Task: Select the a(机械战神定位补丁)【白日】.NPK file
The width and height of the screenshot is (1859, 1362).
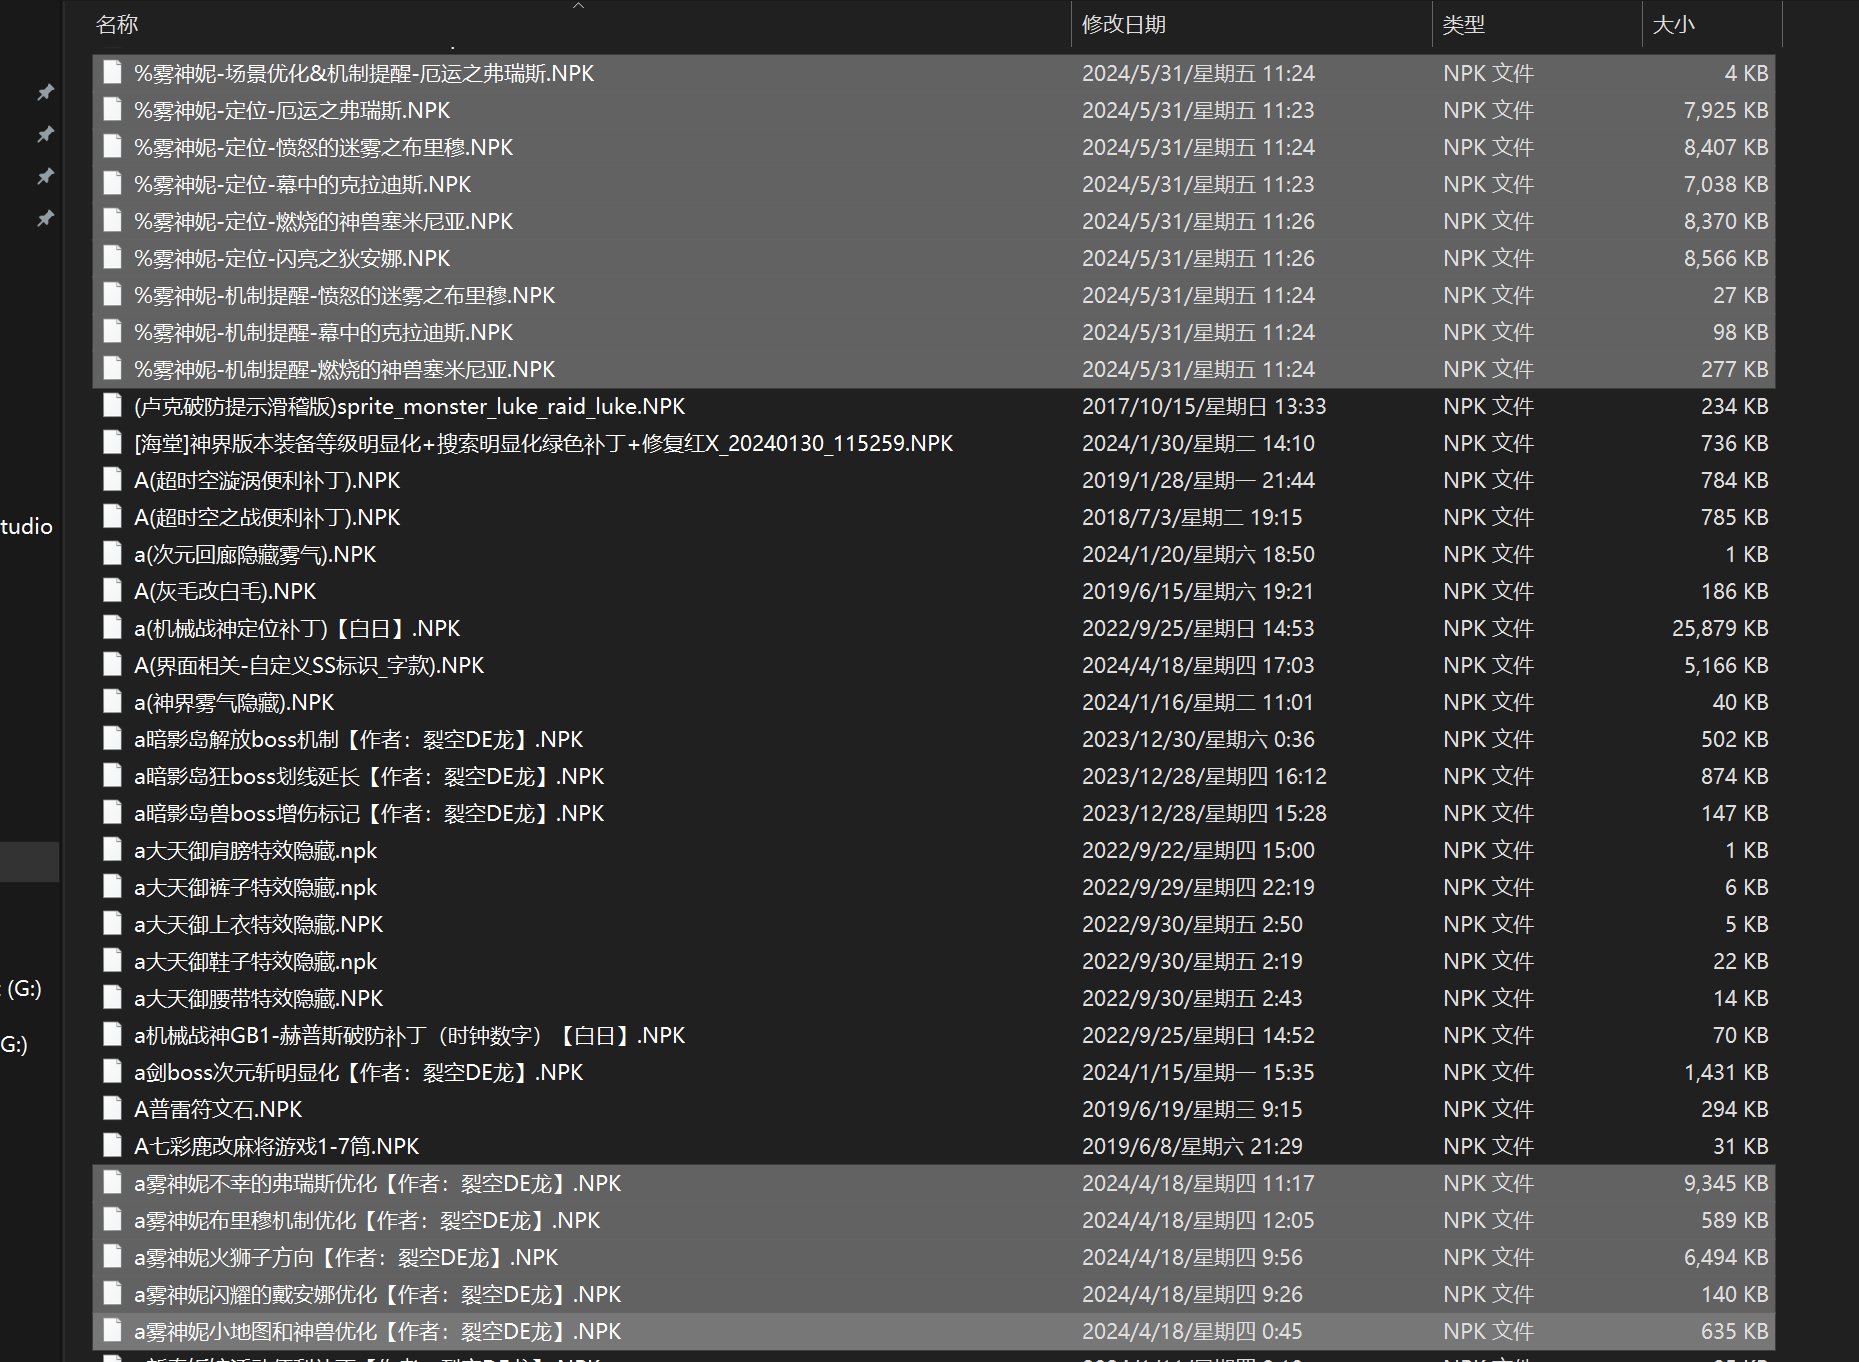Action: [297, 628]
